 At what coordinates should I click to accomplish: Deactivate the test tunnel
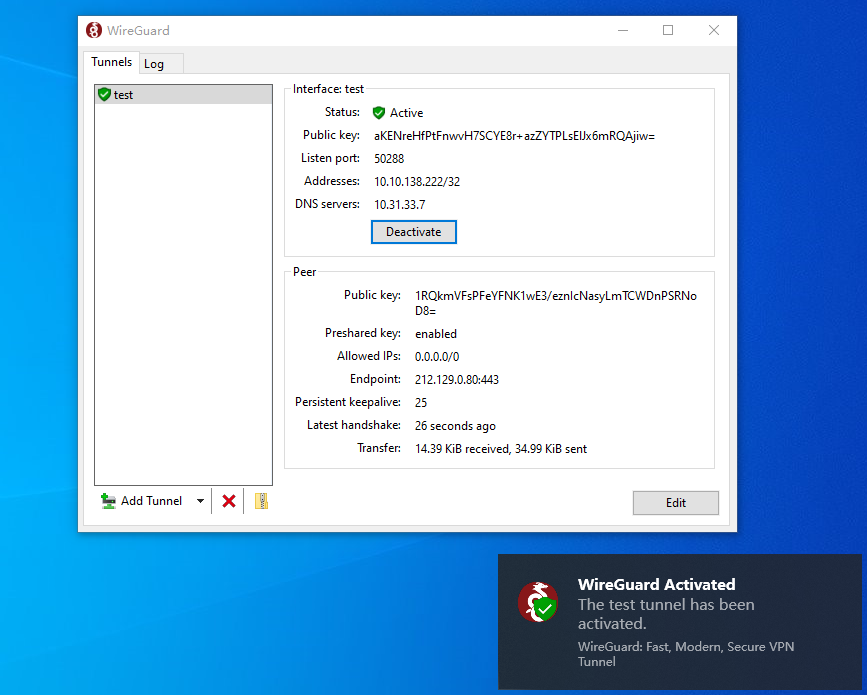(414, 232)
